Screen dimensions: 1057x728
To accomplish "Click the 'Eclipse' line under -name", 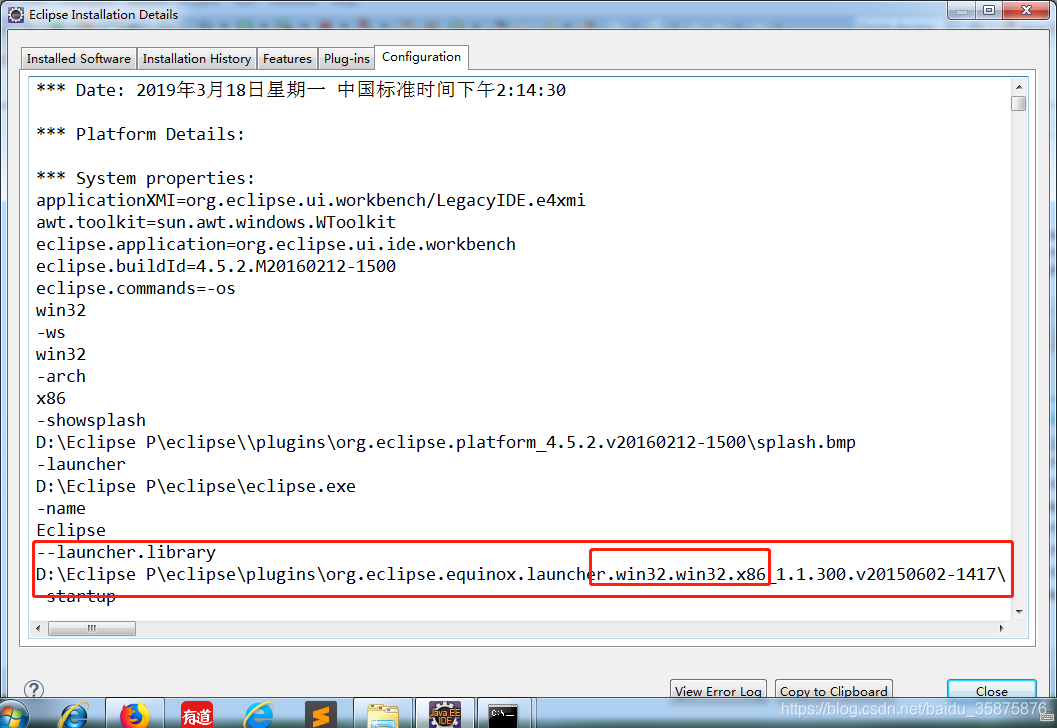I will pyautogui.click(x=71, y=530).
